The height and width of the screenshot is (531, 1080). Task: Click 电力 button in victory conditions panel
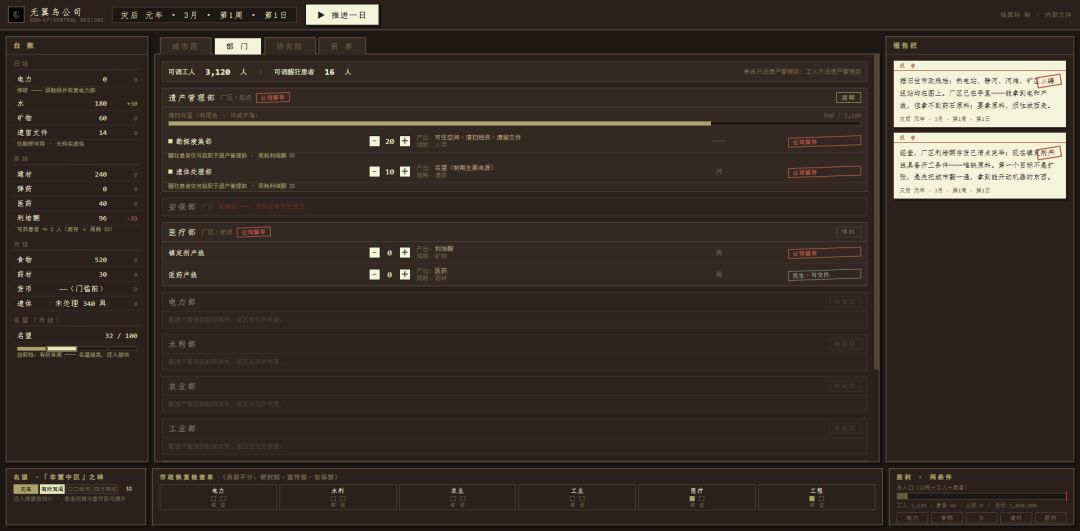[x=912, y=517]
